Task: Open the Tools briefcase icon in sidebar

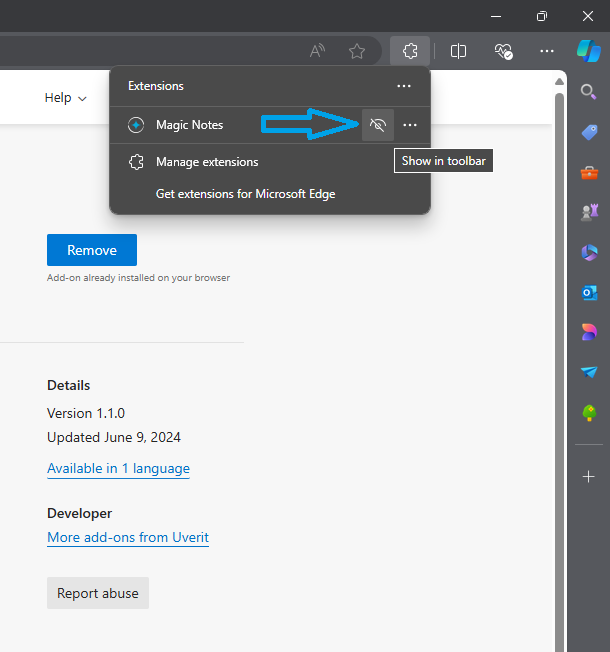Action: (589, 172)
